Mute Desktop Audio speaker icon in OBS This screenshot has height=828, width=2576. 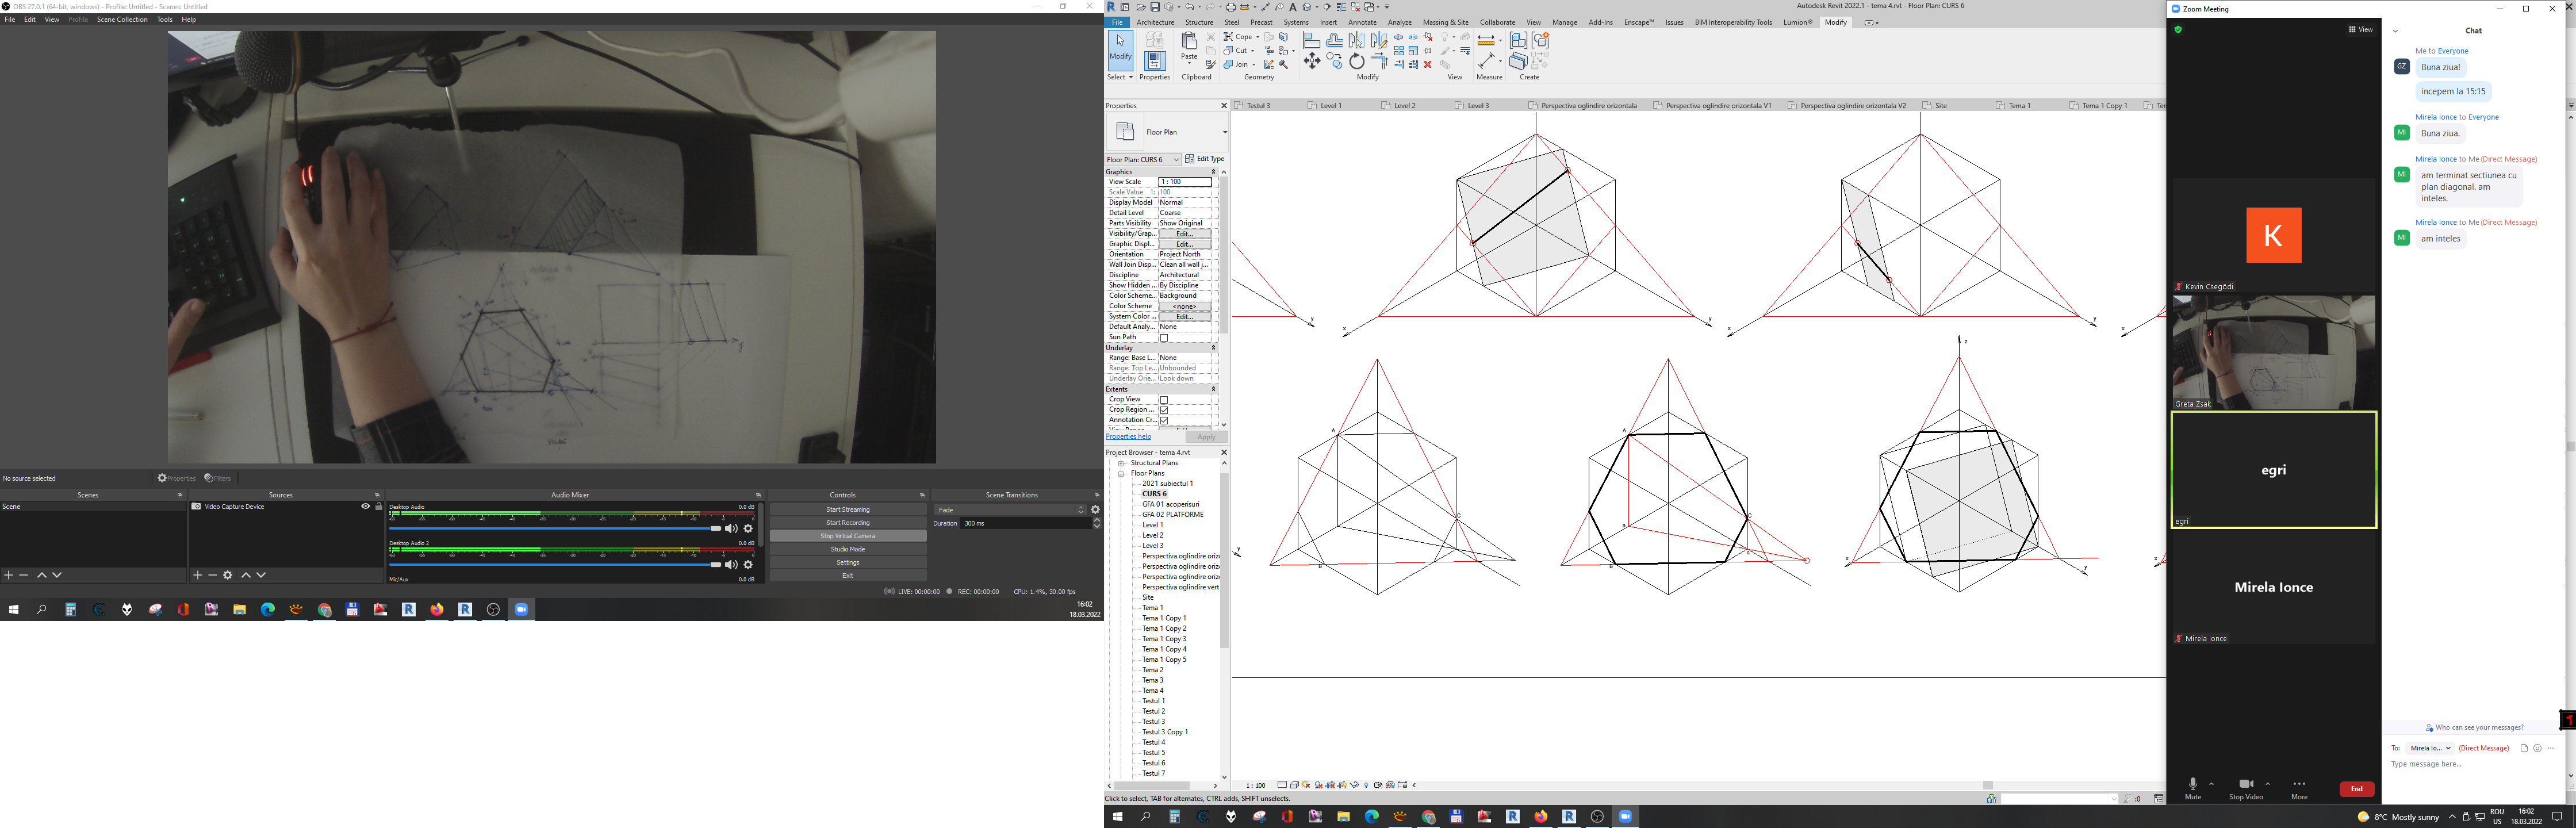[x=731, y=529]
